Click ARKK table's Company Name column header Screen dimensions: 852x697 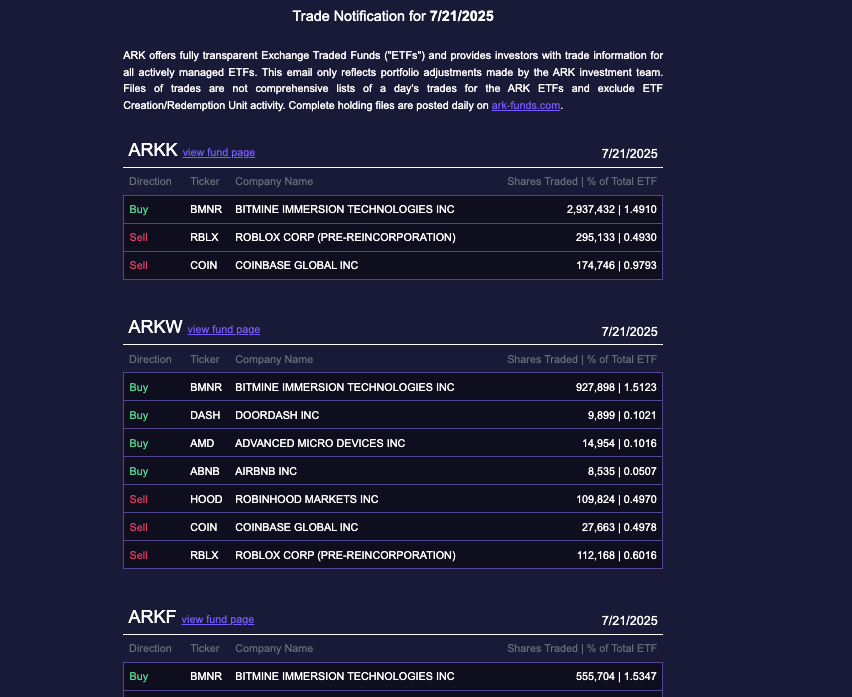[274, 182]
